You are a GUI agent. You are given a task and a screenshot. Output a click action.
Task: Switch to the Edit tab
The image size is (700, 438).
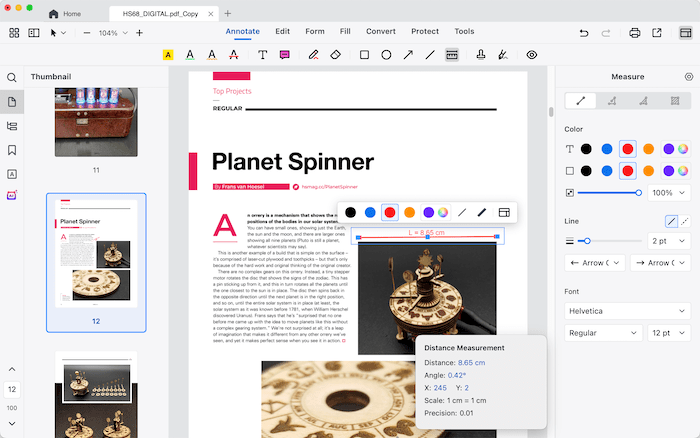click(283, 31)
